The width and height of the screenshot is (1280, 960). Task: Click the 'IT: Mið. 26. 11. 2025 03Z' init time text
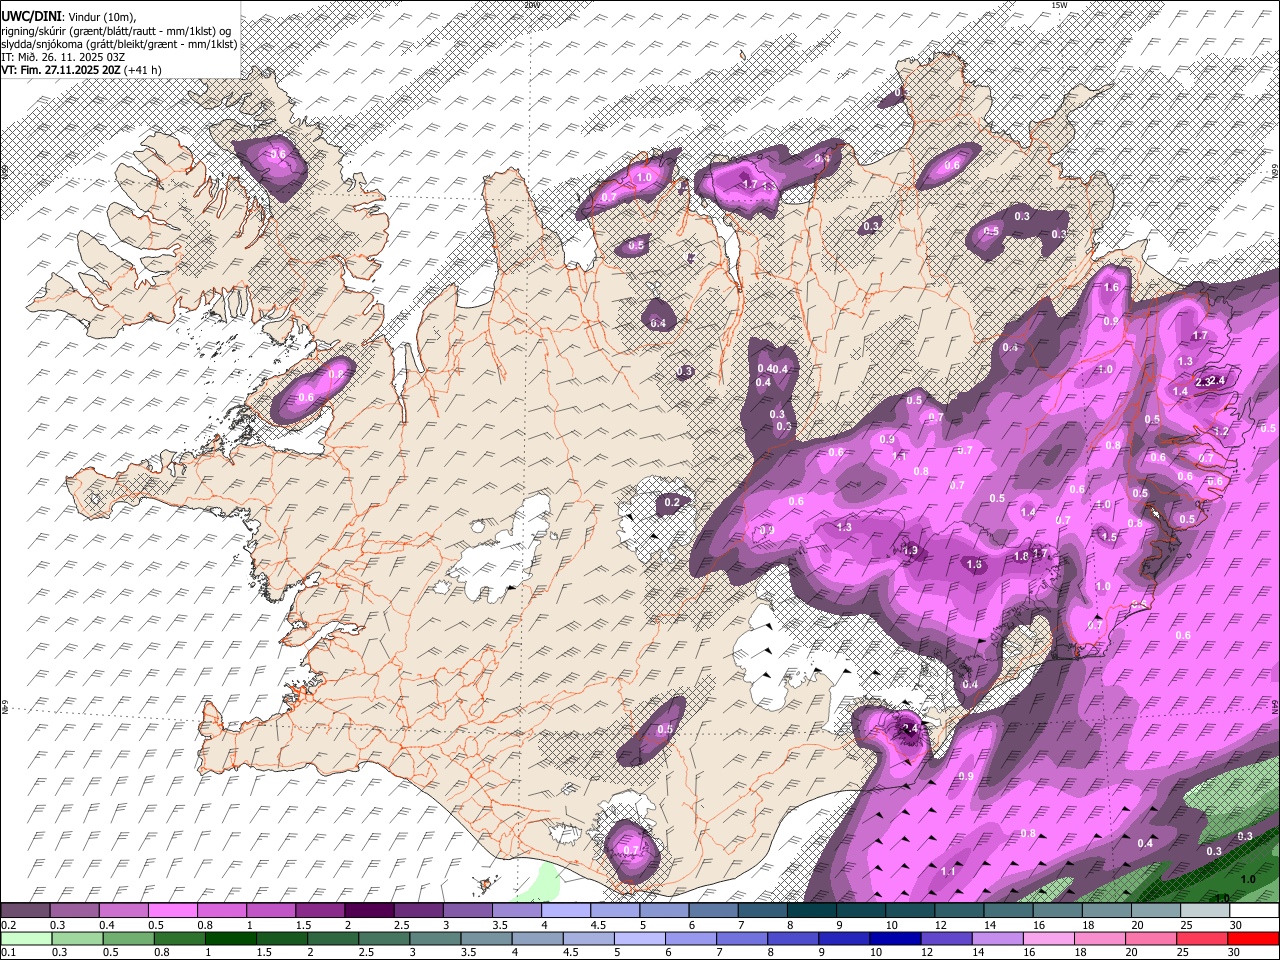63,57
